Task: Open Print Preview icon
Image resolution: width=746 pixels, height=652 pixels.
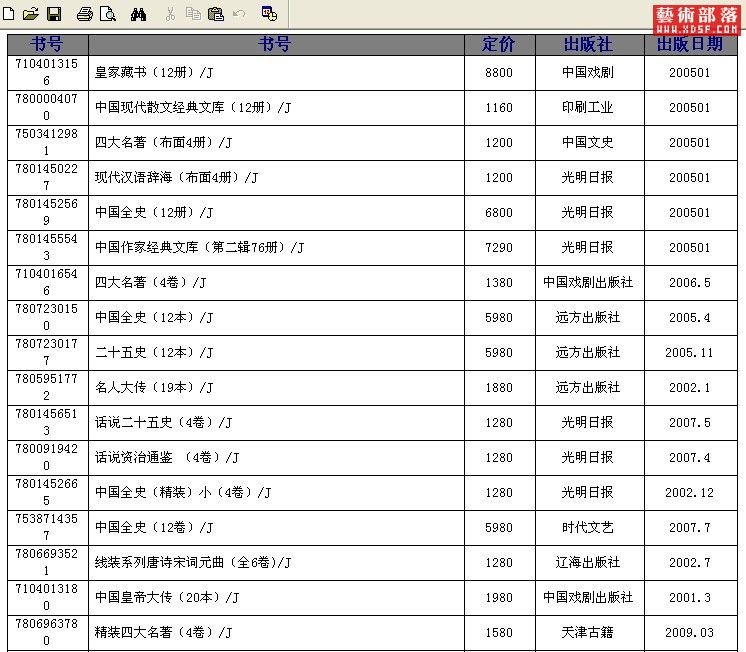Action: tap(108, 13)
